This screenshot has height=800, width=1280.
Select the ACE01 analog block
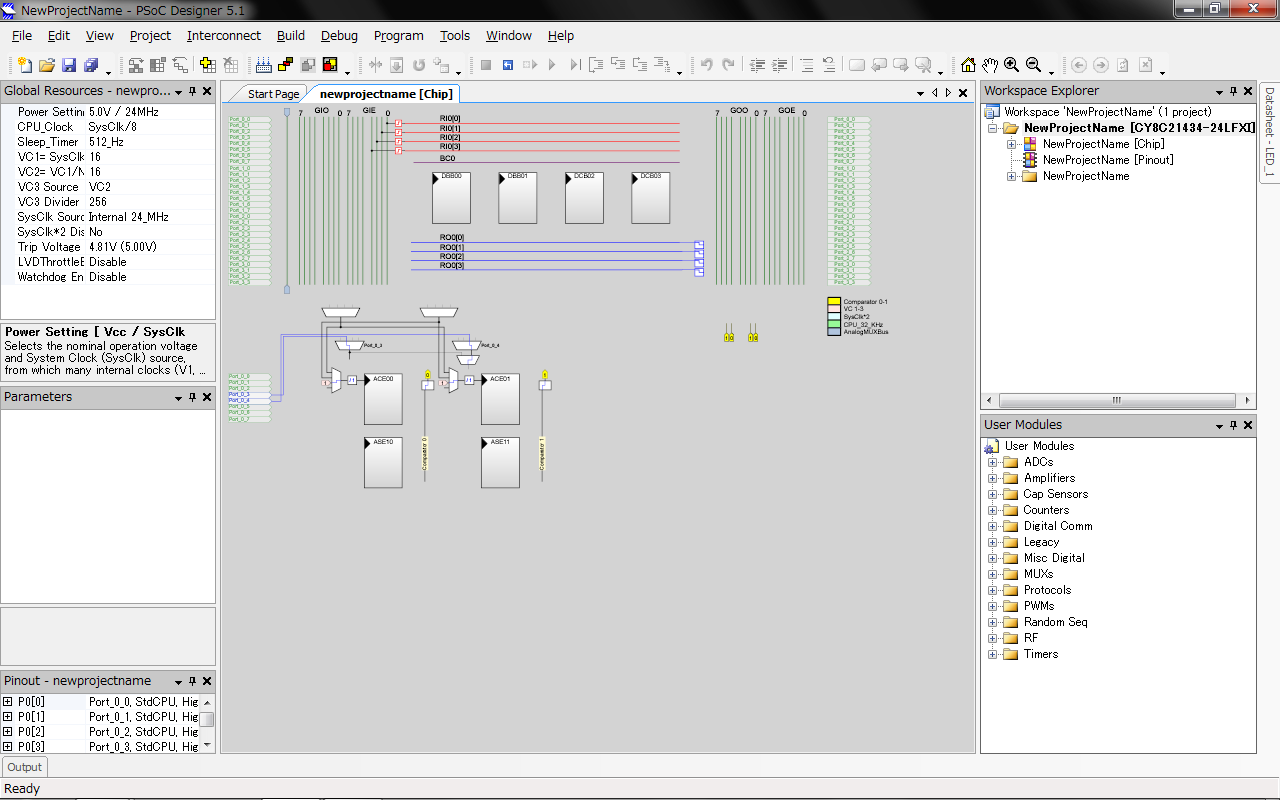pyautogui.click(x=500, y=399)
